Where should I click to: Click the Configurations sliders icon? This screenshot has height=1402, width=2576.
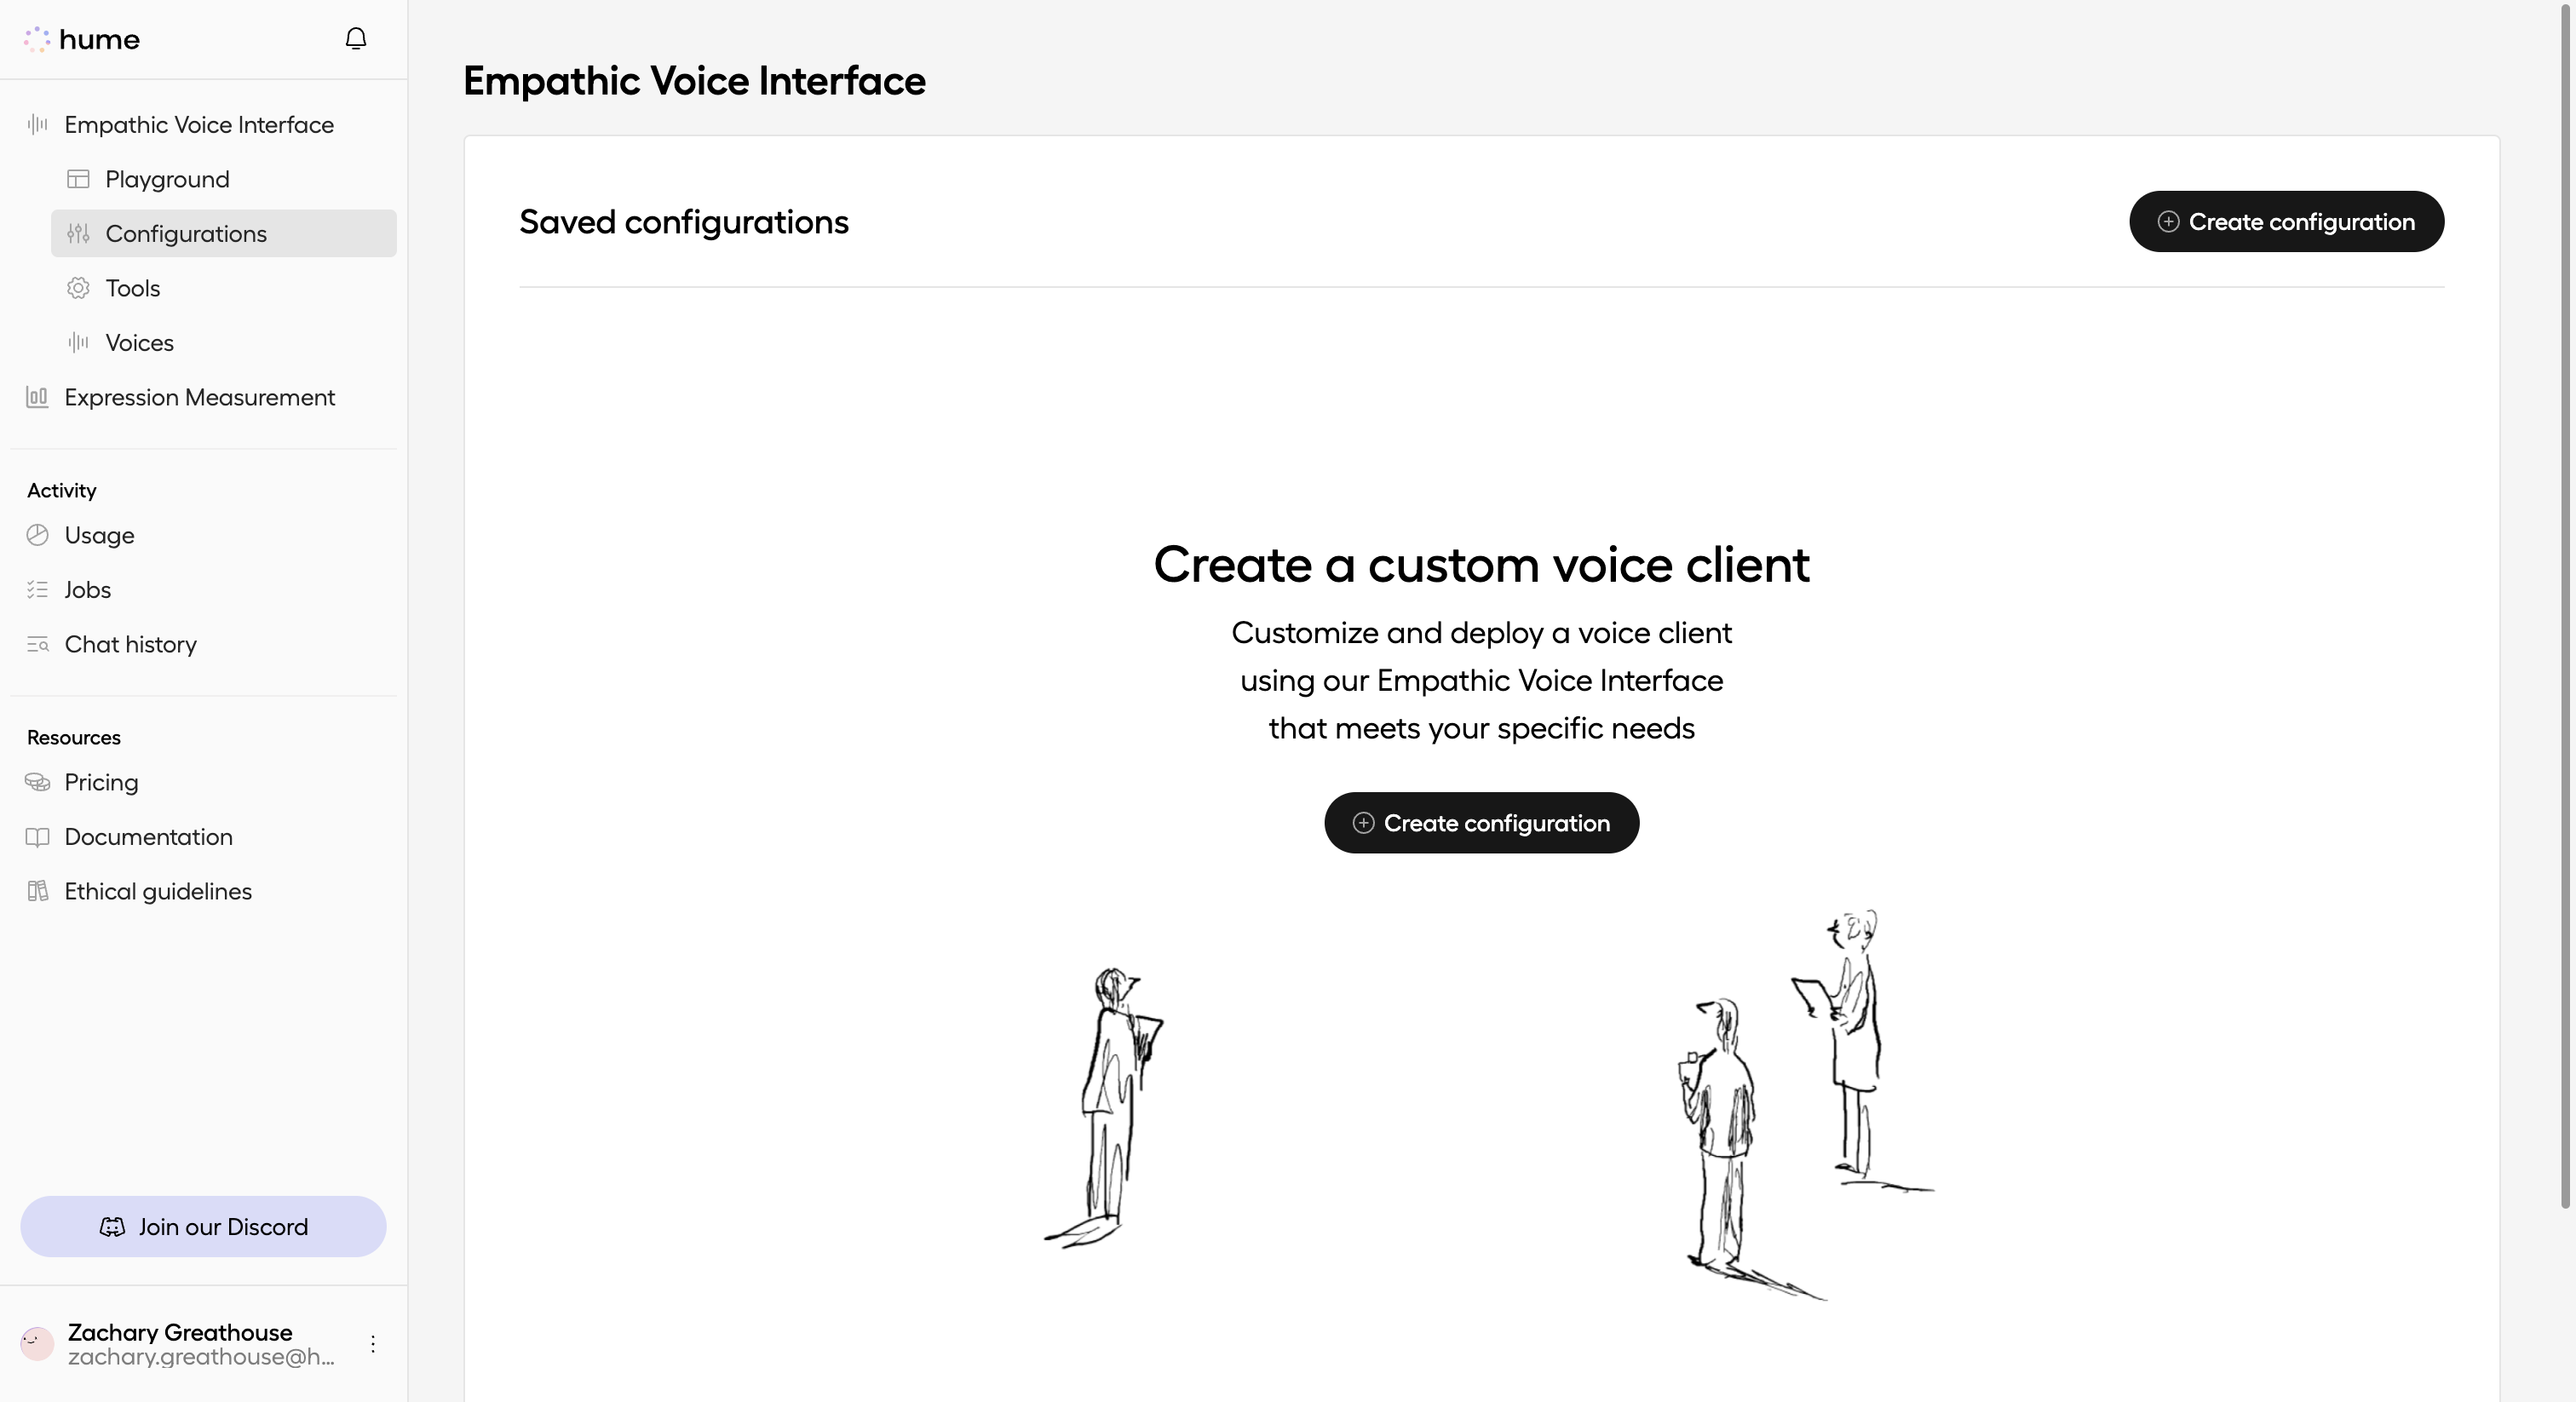[x=79, y=233]
